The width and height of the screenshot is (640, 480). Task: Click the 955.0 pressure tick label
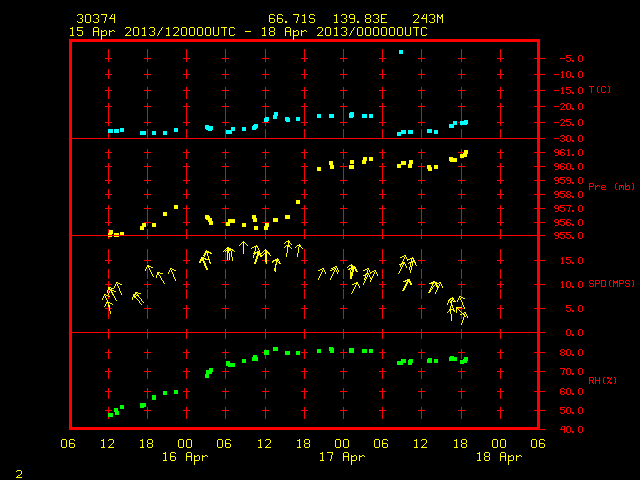click(x=568, y=236)
